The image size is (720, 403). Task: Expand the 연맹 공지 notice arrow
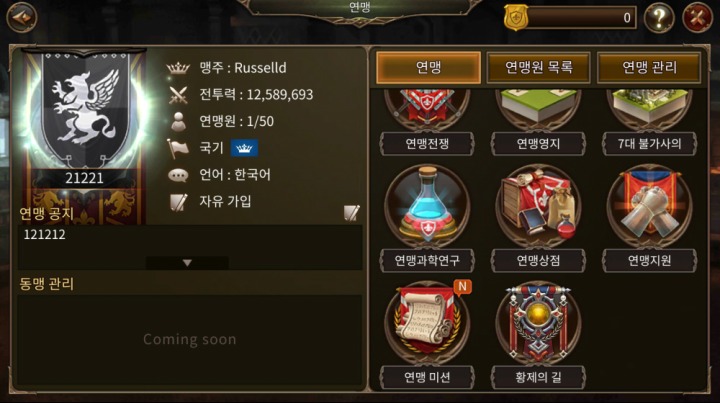187,263
